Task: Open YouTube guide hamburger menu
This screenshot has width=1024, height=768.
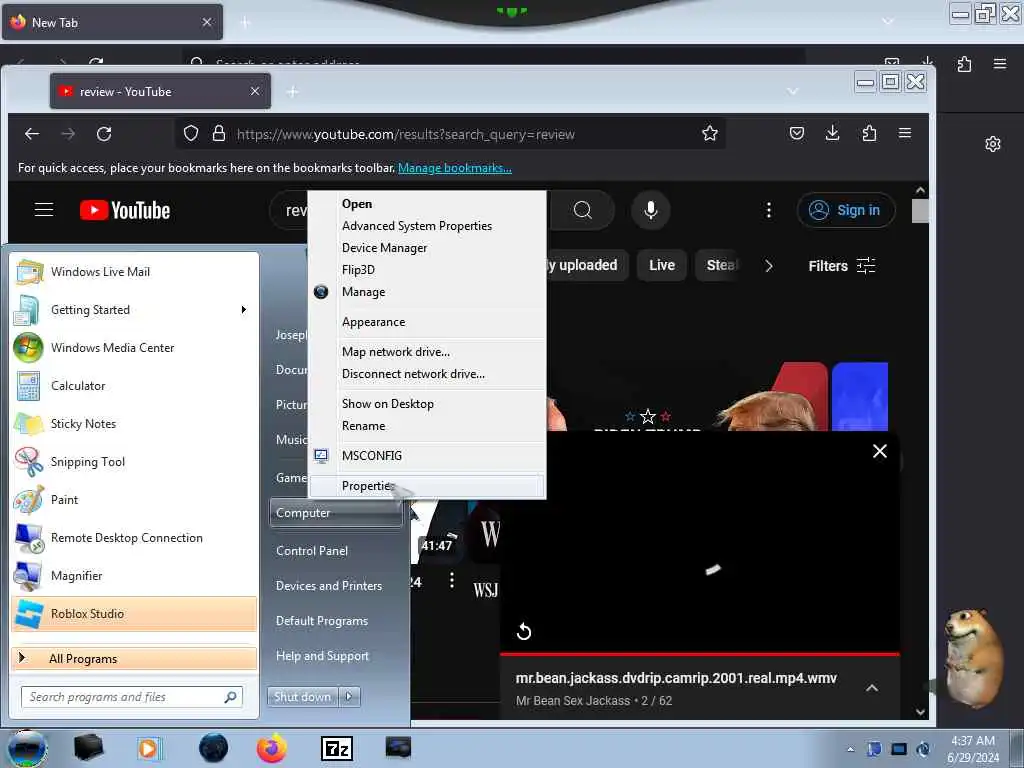Action: tap(44, 210)
